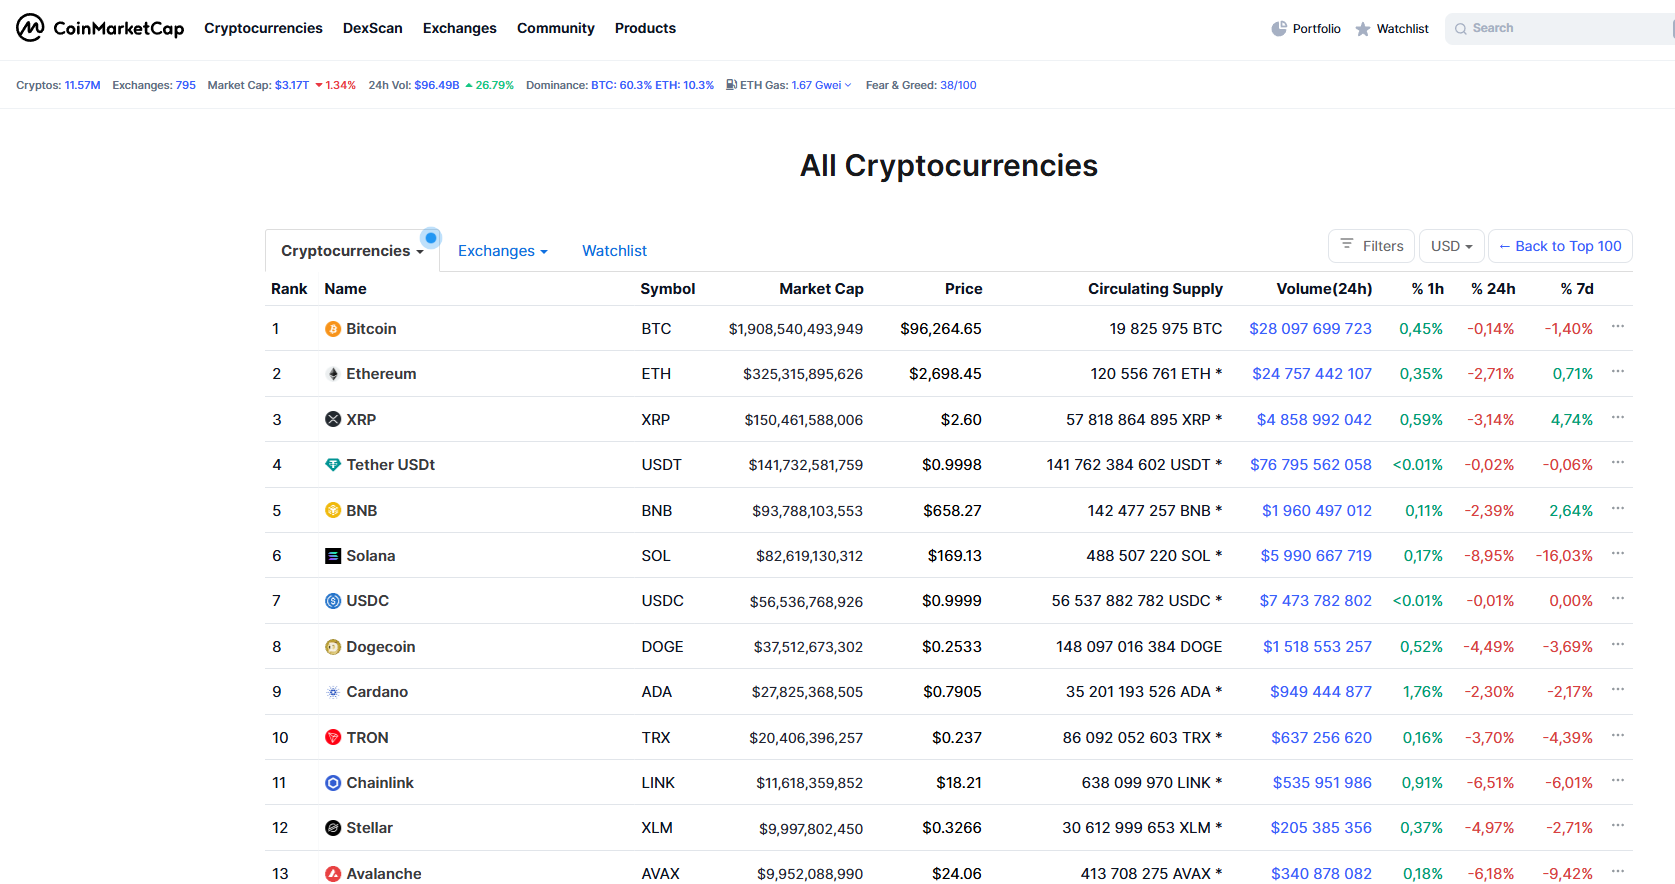This screenshot has height=884, width=1675.
Task: Open the more options menu for Ethereum row
Action: [x=1618, y=372]
